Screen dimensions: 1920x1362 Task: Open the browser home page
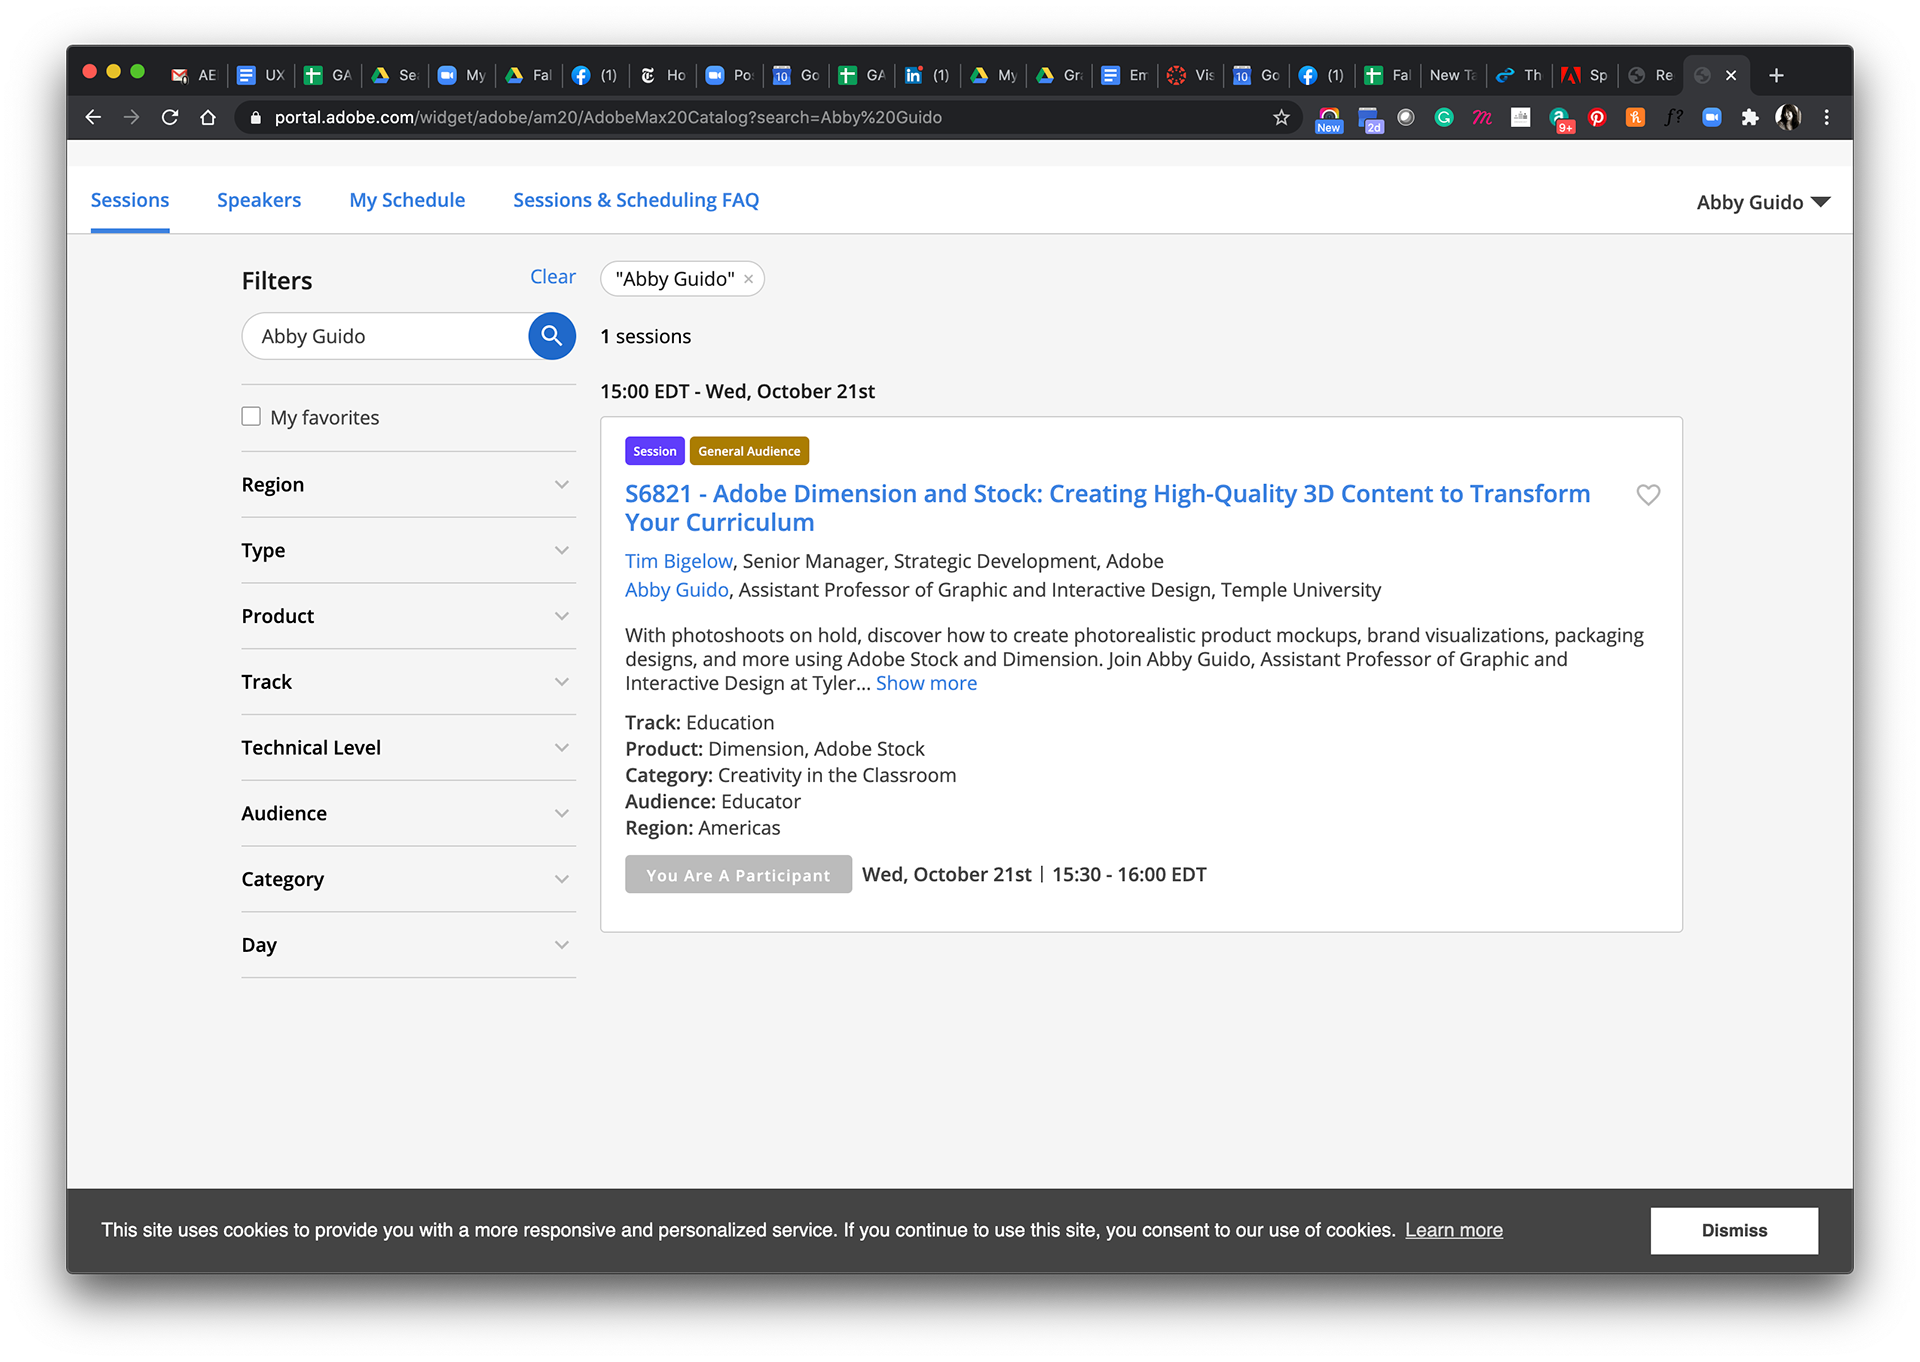coord(208,117)
